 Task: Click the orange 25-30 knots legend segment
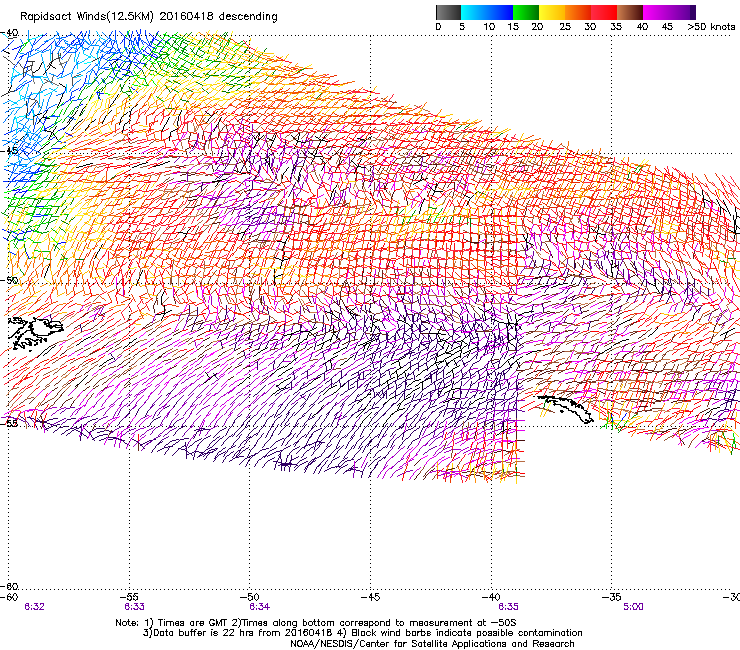578,12
